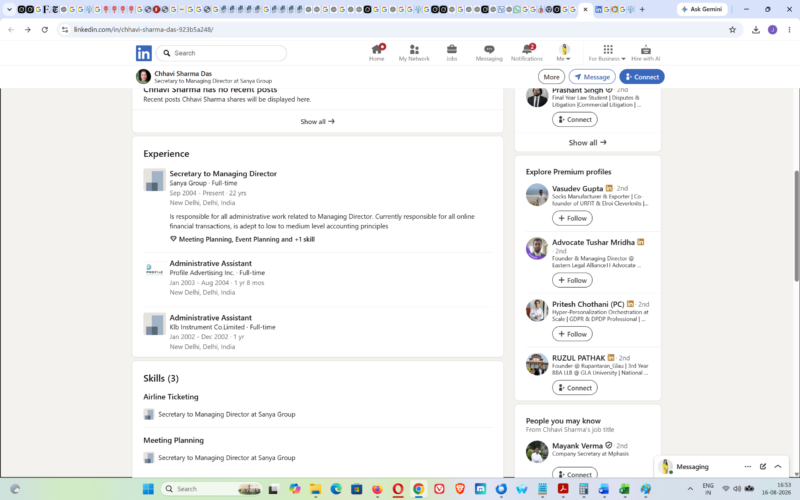Open Messaging overlay three-dot options
The height and width of the screenshot is (500, 800).
[747, 466]
